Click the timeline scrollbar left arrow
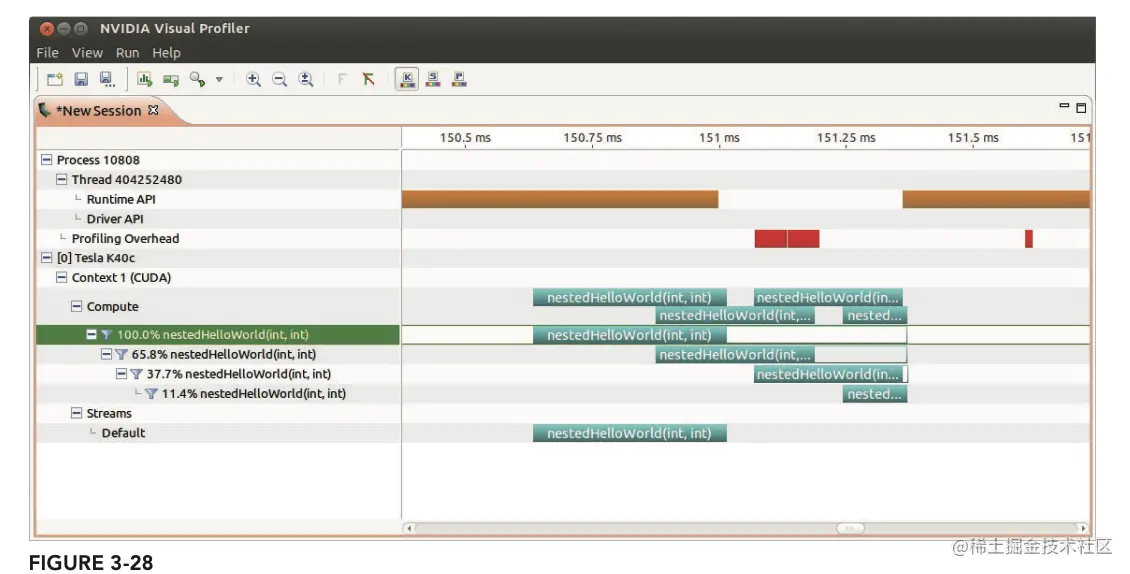The height and width of the screenshot is (574, 1130). 409,528
